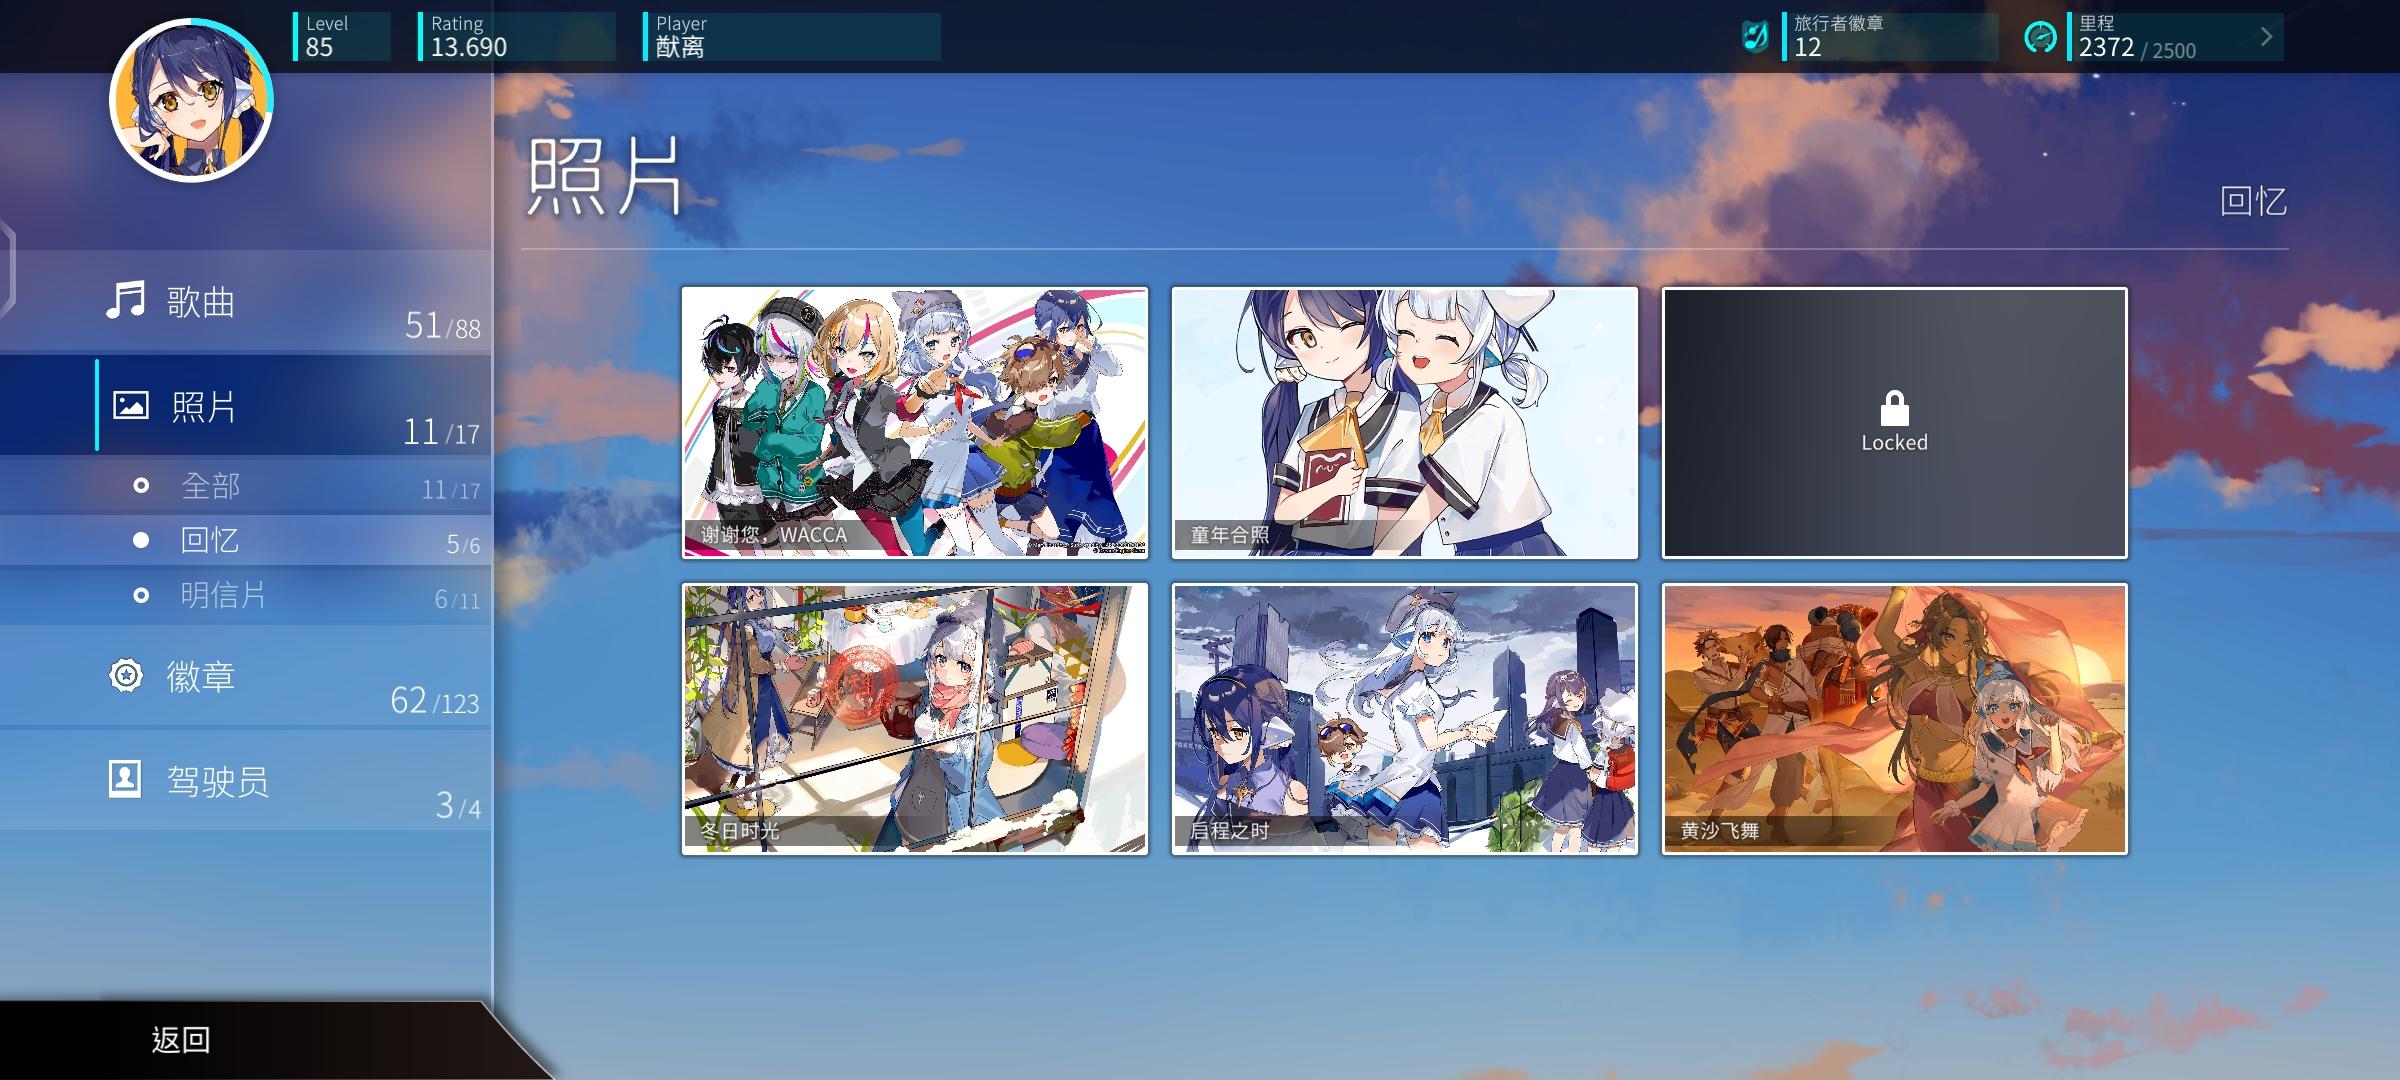Open the 童年合照 photo
2400x1080 pixels.
click(x=1405, y=423)
